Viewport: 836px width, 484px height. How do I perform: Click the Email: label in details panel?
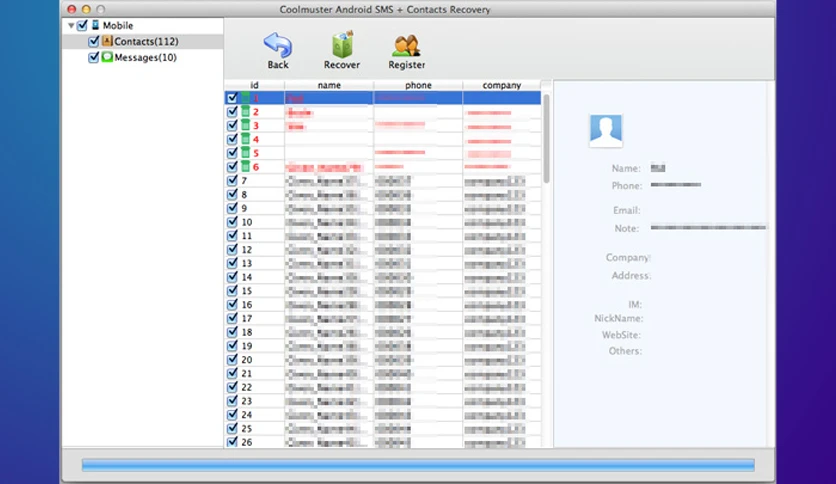tap(626, 210)
